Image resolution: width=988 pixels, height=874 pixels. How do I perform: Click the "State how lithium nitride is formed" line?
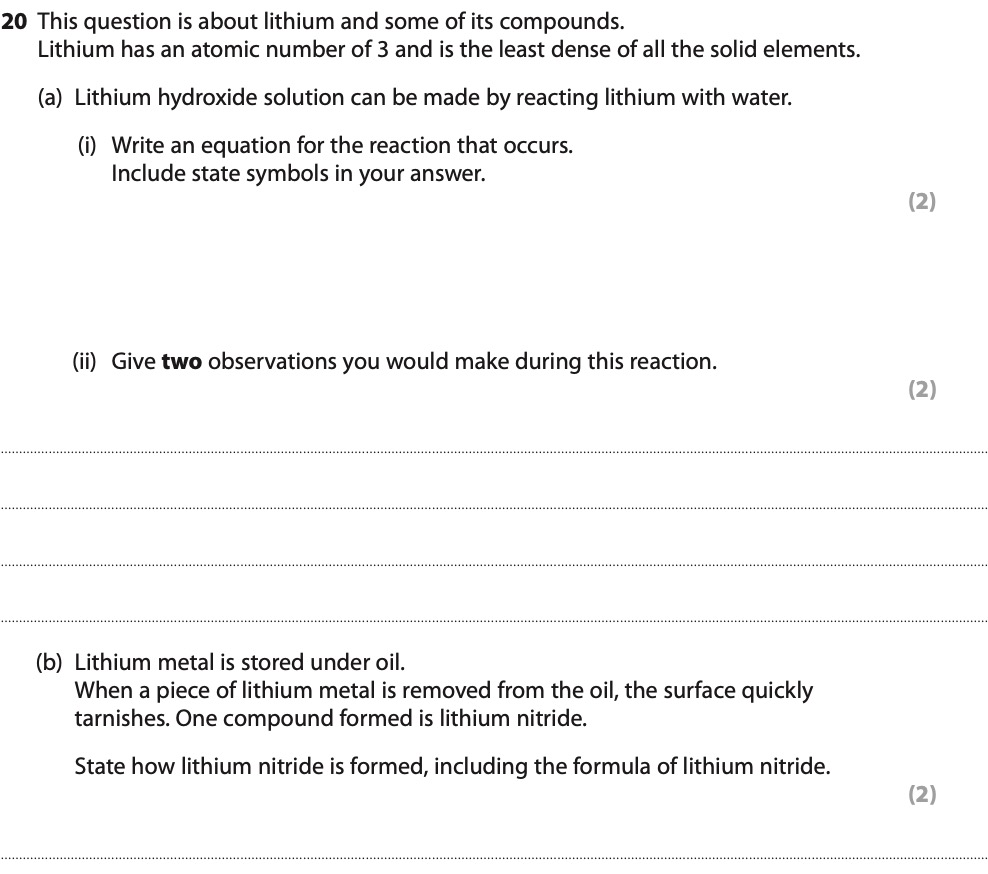click(452, 767)
